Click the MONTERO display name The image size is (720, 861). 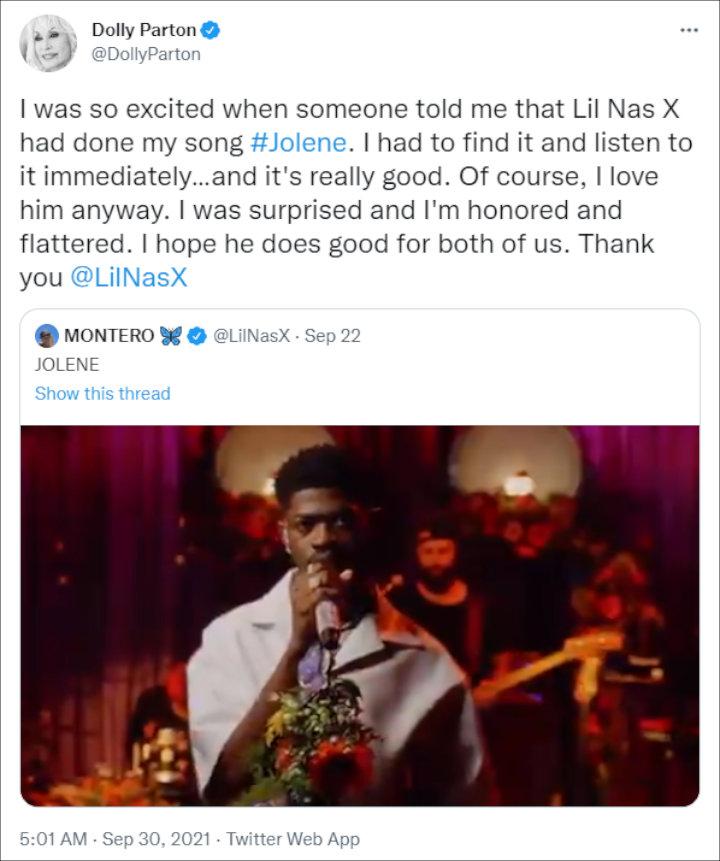[x=109, y=336]
